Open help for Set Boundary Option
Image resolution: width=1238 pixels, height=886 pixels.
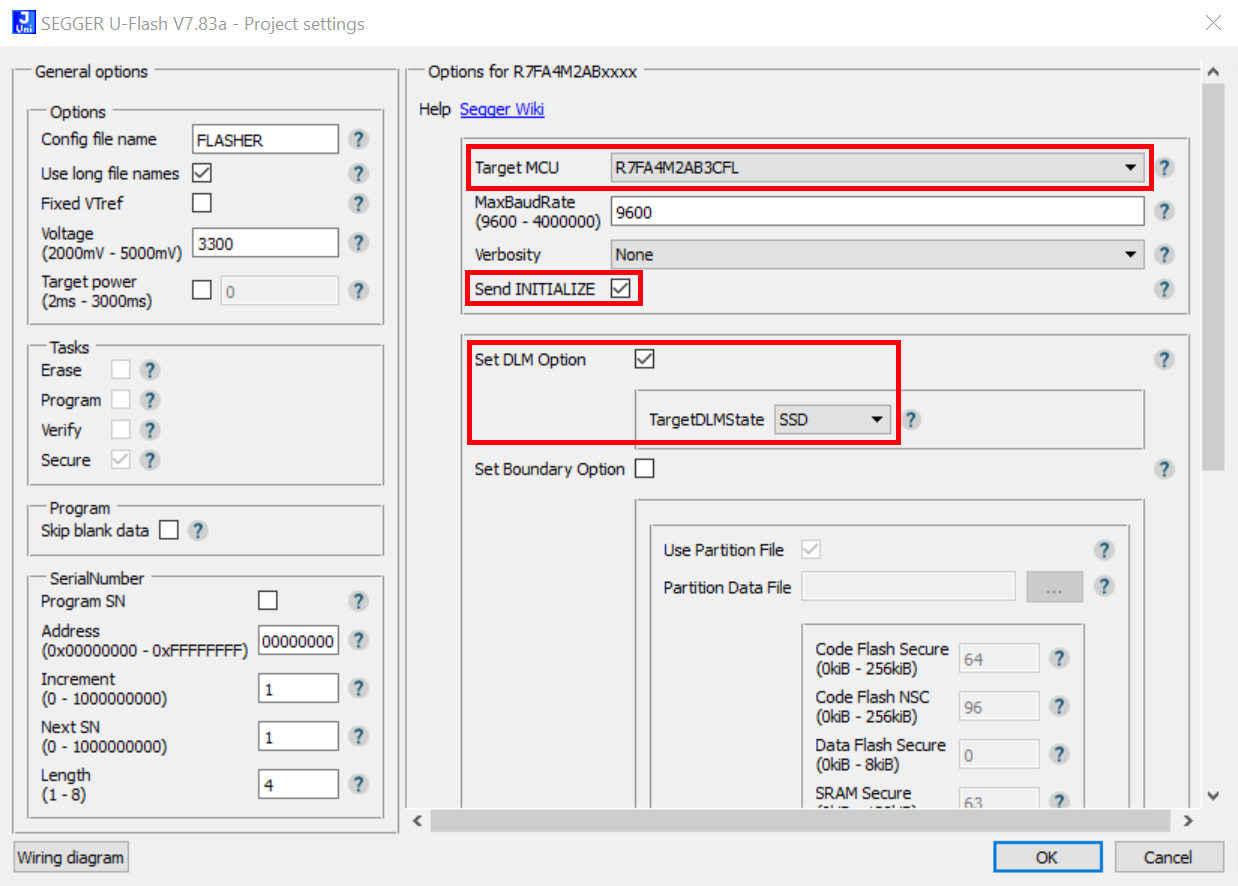[x=1164, y=469]
